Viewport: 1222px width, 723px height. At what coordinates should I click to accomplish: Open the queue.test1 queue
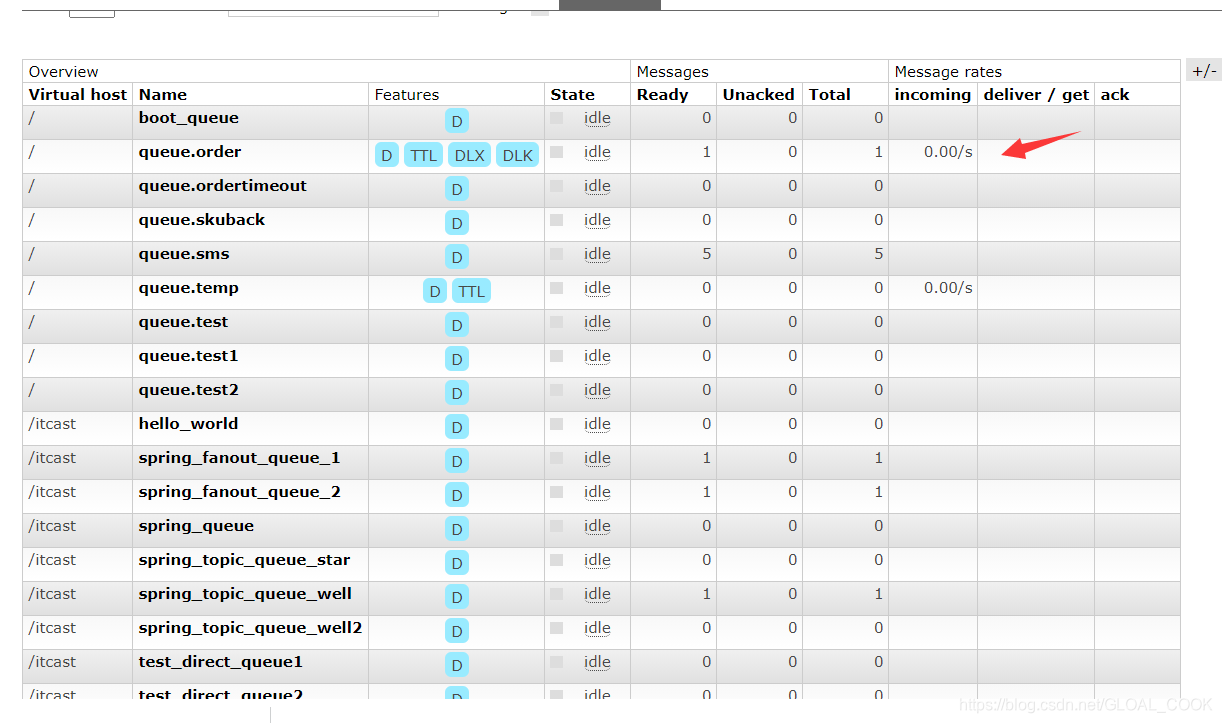click(x=189, y=356)
